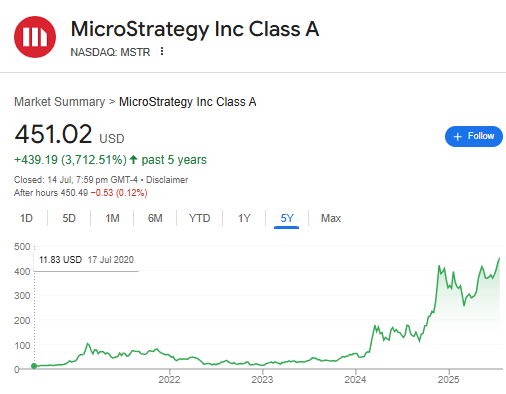Click the 2022 label on chart axis
506x394 pixels.
[169, 379]
